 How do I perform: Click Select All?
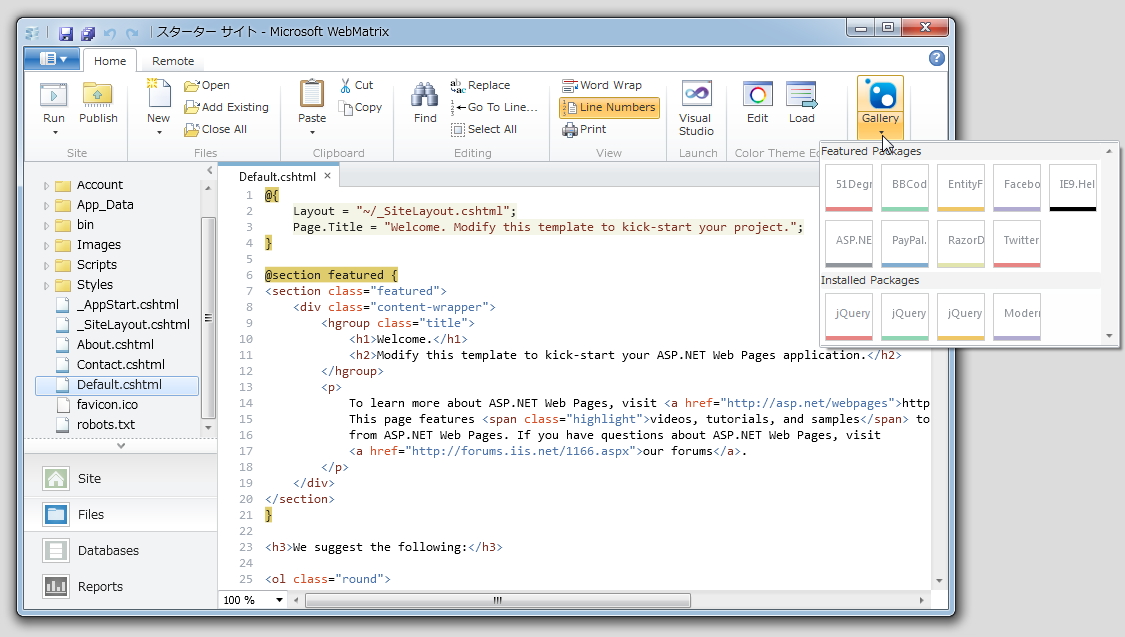tap(484, 130)
